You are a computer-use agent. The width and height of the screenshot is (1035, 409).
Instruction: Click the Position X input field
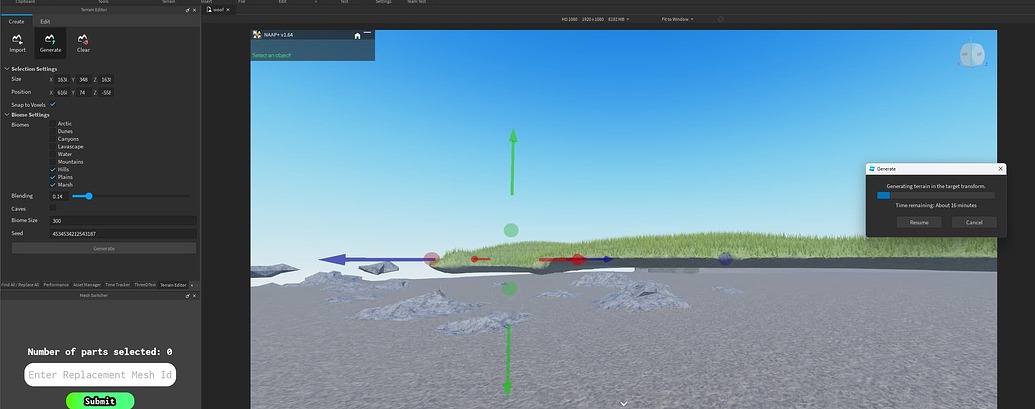pos(63,92)
